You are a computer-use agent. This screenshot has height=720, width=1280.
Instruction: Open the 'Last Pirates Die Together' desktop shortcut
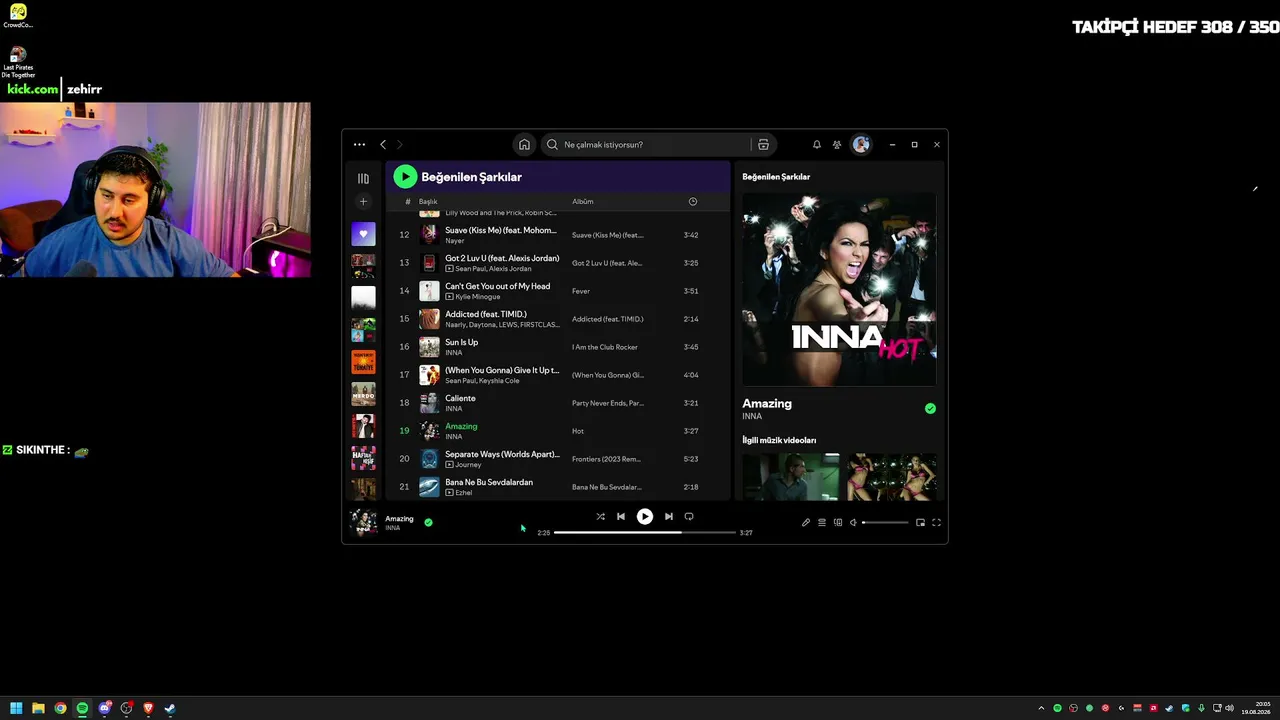[x=18, y=62]
